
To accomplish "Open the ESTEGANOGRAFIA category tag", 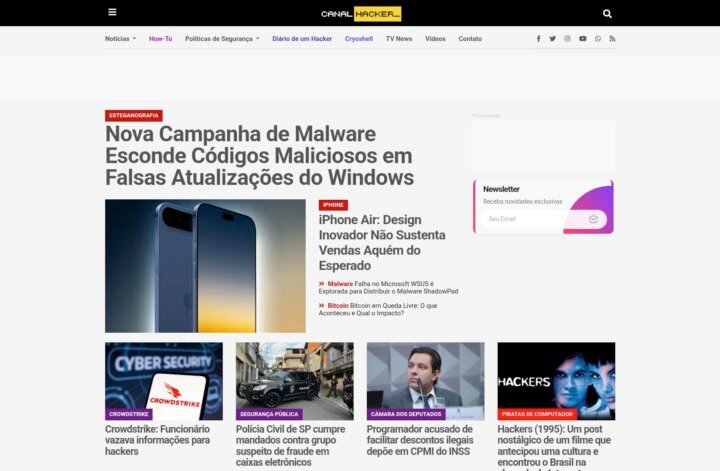I will coord(134,115).
